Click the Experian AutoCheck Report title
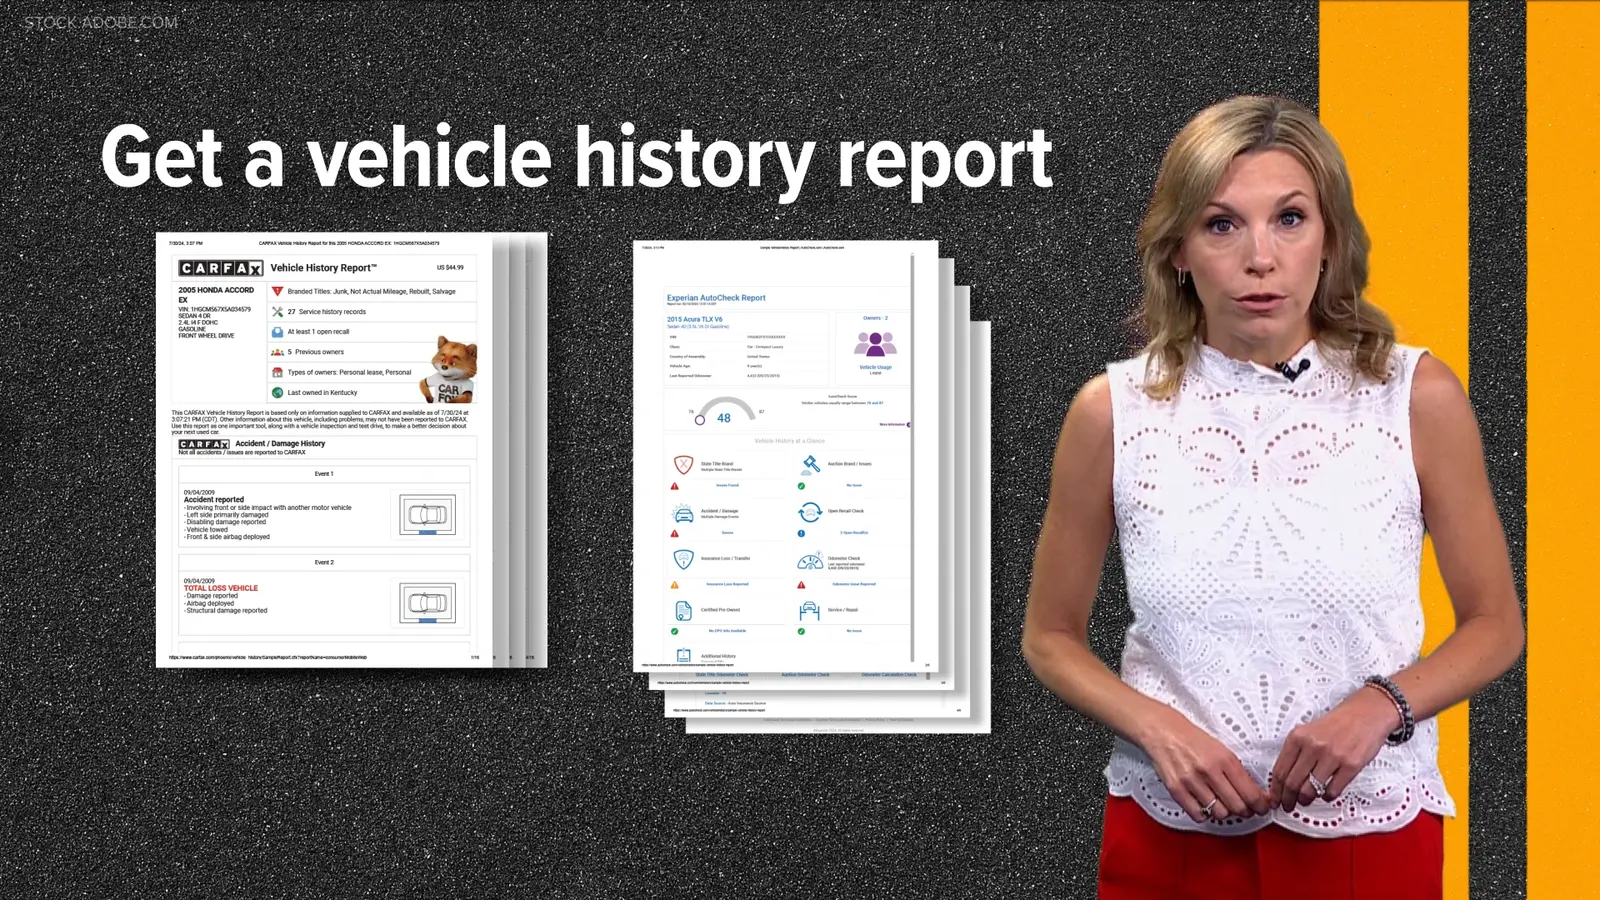Screen dimensions: 1600x900 click(x=716, y=298)
